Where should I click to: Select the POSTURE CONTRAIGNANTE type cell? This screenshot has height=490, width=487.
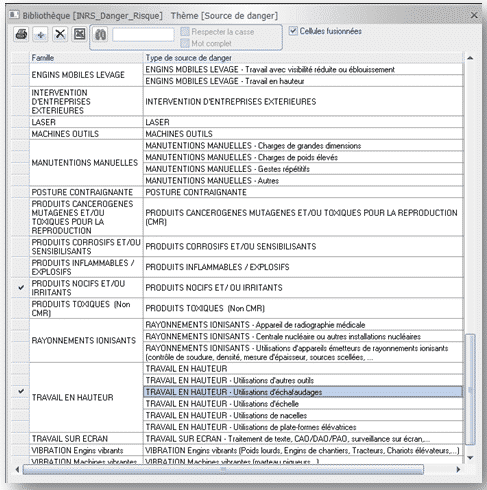(x=303, y=192)
